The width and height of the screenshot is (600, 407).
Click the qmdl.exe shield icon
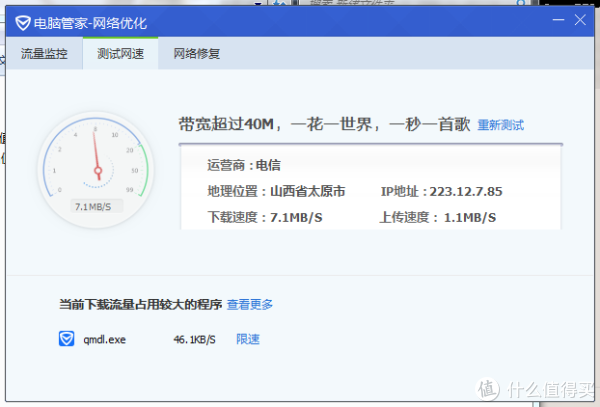67,339
